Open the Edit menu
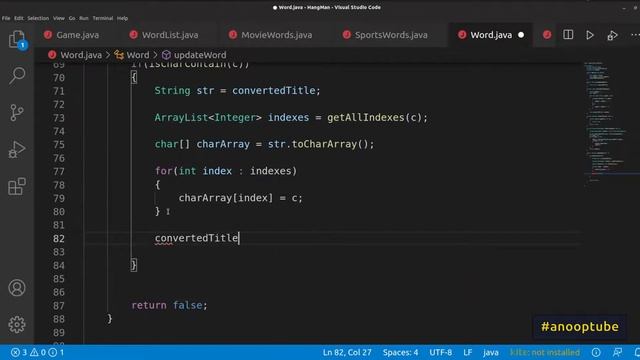 (x=19, y=18)
